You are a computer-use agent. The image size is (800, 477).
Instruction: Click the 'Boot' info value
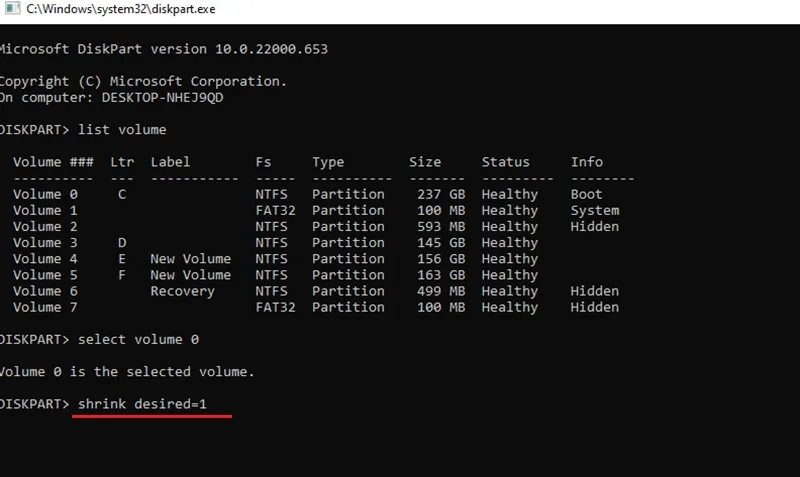[587, 194]
